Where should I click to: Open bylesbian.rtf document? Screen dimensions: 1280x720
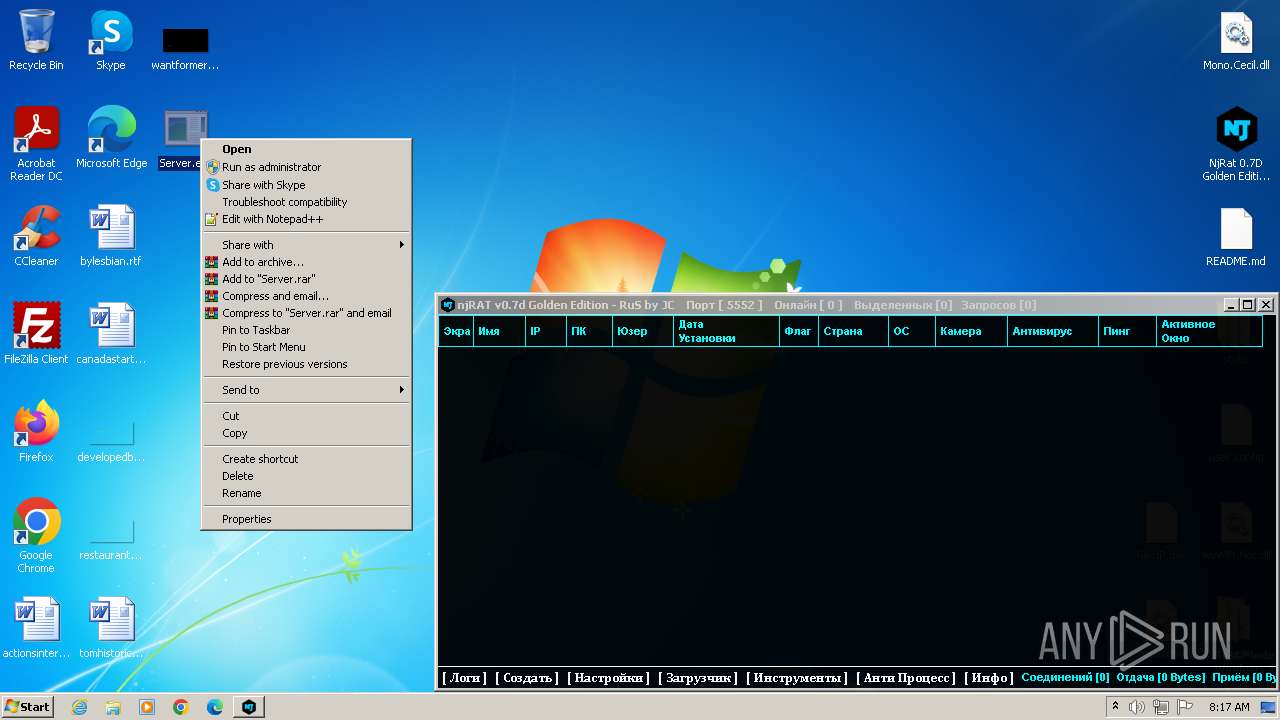[x=111, y=236]
